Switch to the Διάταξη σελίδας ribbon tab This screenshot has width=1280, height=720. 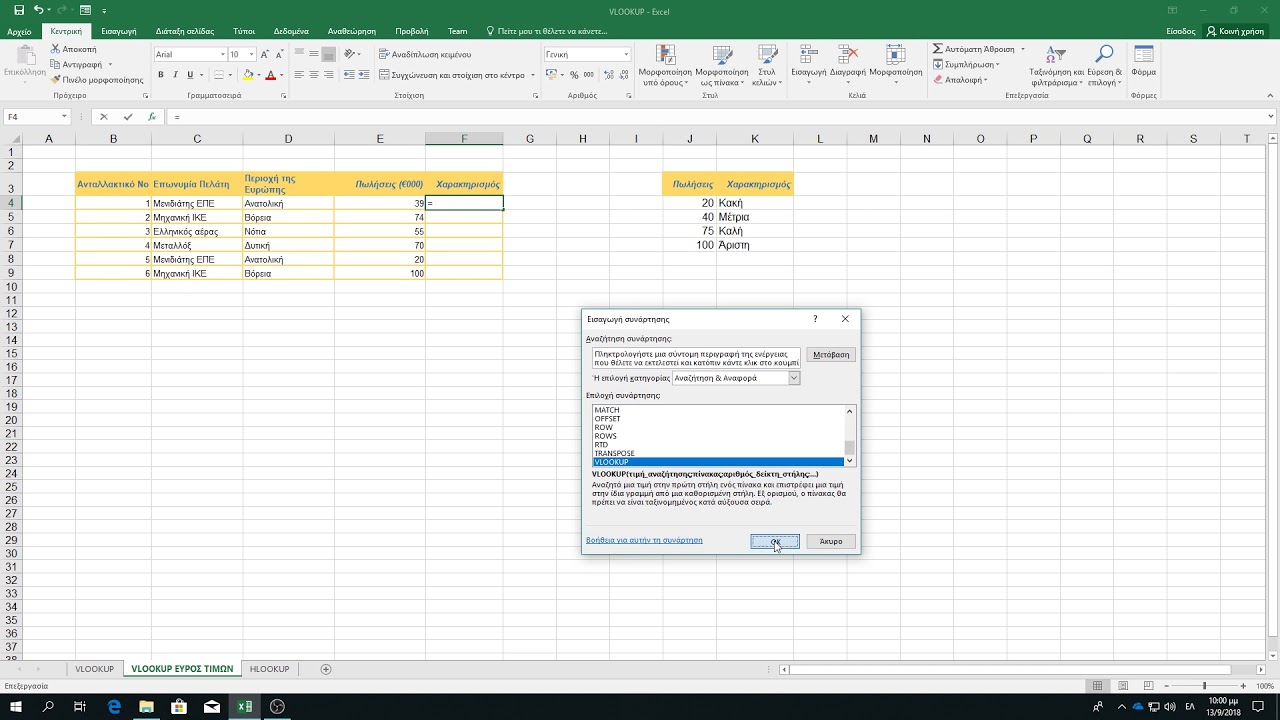[x=183, y=31]
